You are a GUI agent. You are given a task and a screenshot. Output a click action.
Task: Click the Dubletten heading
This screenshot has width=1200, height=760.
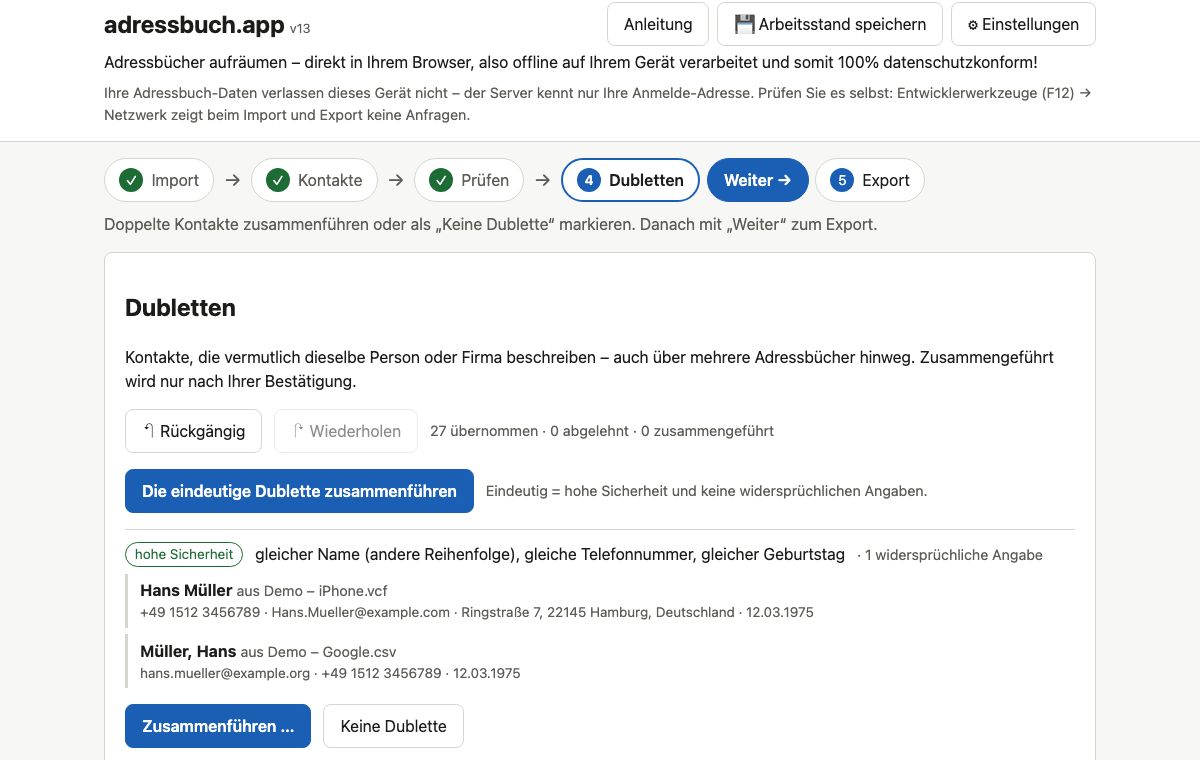[x=180, y=308]
